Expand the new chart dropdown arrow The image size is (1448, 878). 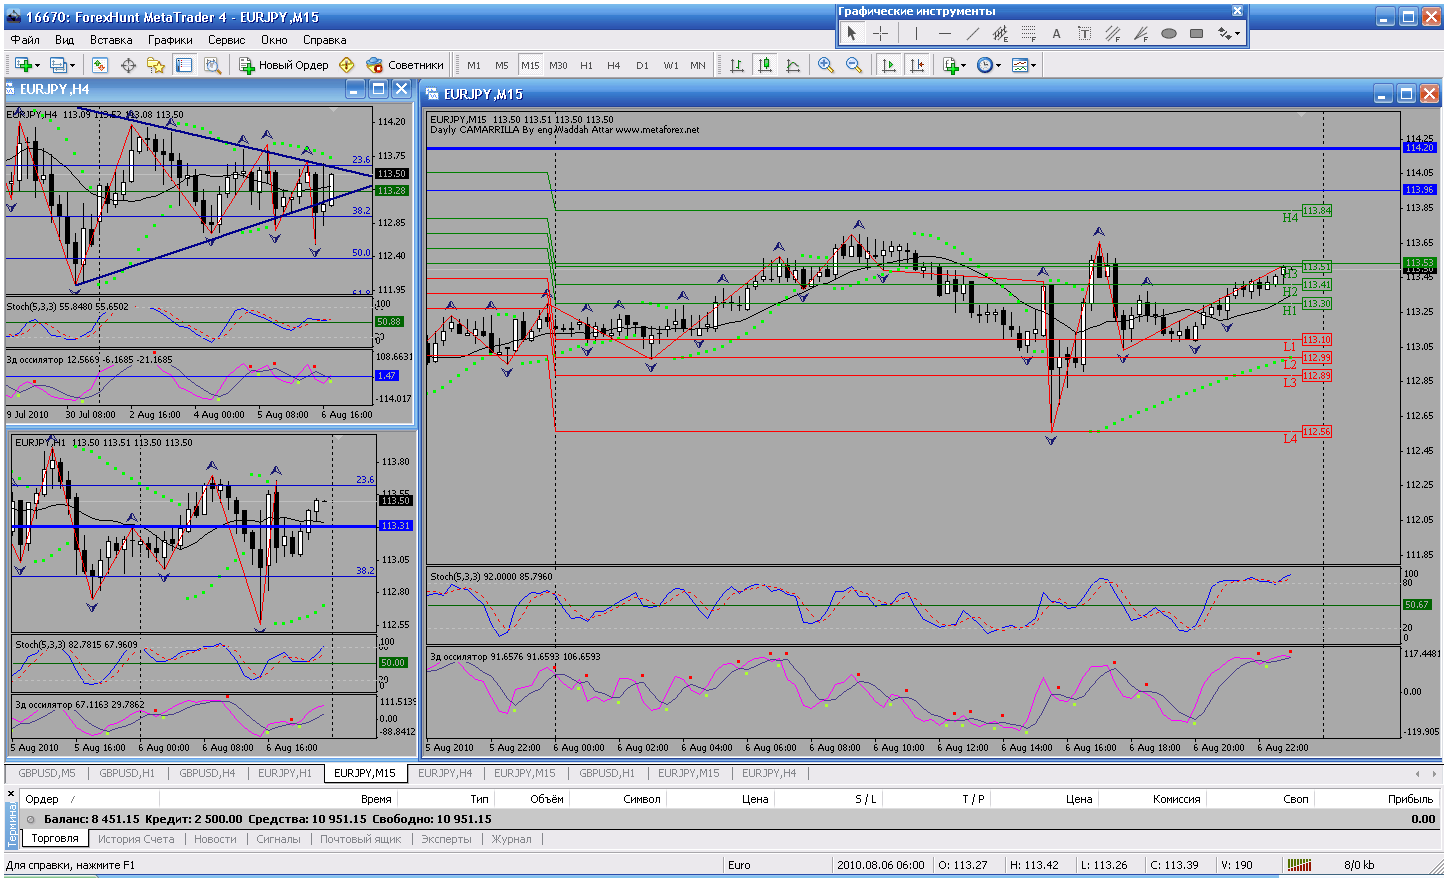click(37, 66)
